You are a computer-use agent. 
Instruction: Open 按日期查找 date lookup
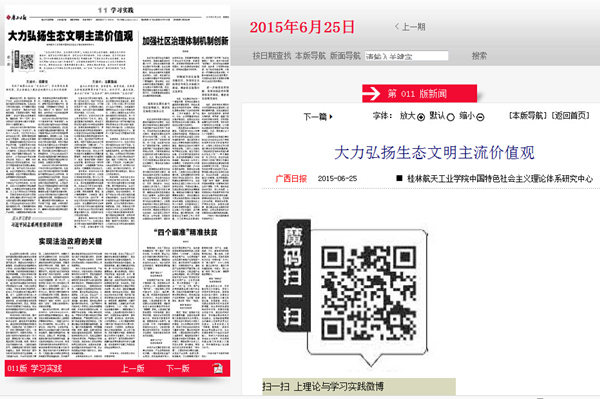(x=272, y=56)
